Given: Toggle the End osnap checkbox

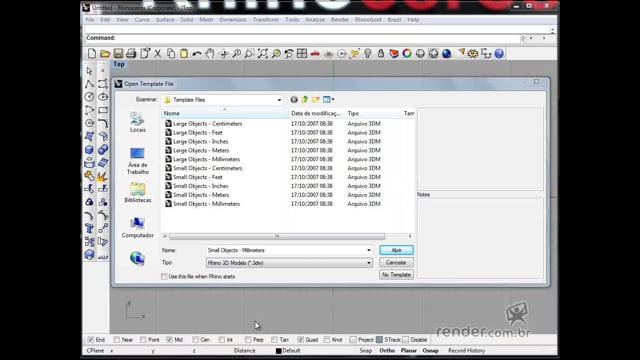Looking at the screenshot, I should (x=91, y=340).
